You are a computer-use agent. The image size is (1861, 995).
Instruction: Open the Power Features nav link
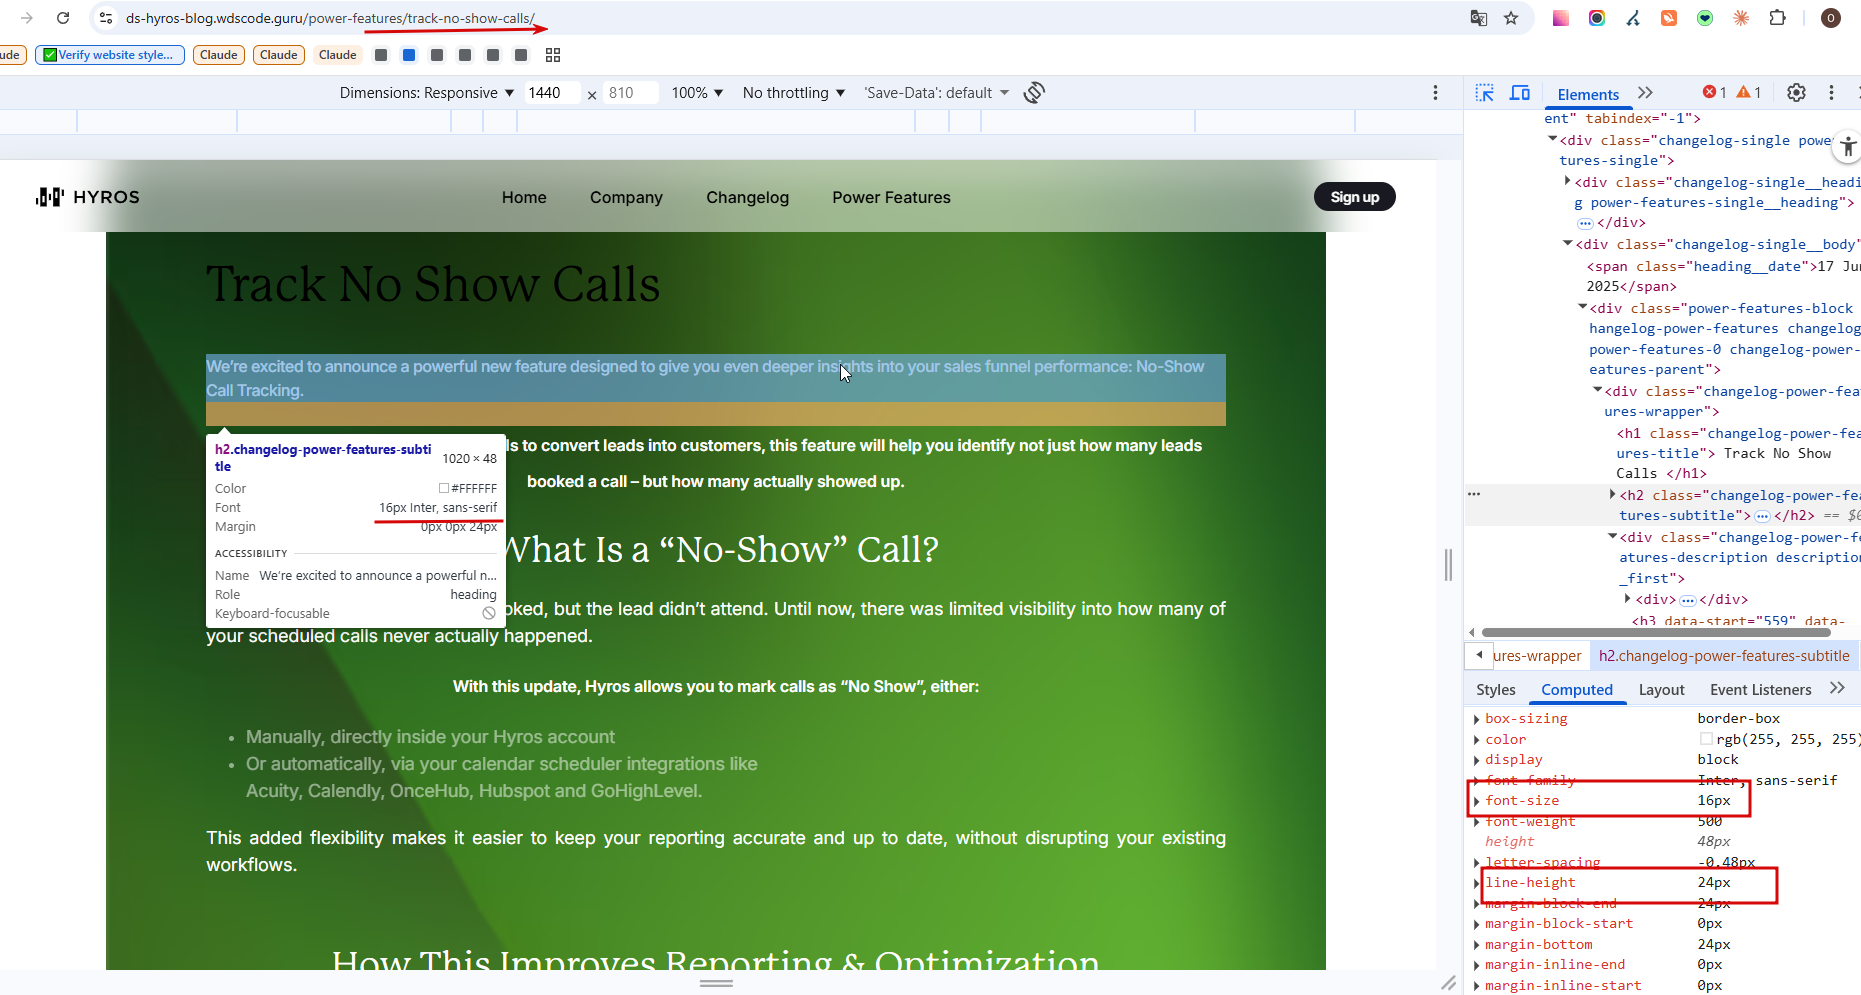pos(891,197)
